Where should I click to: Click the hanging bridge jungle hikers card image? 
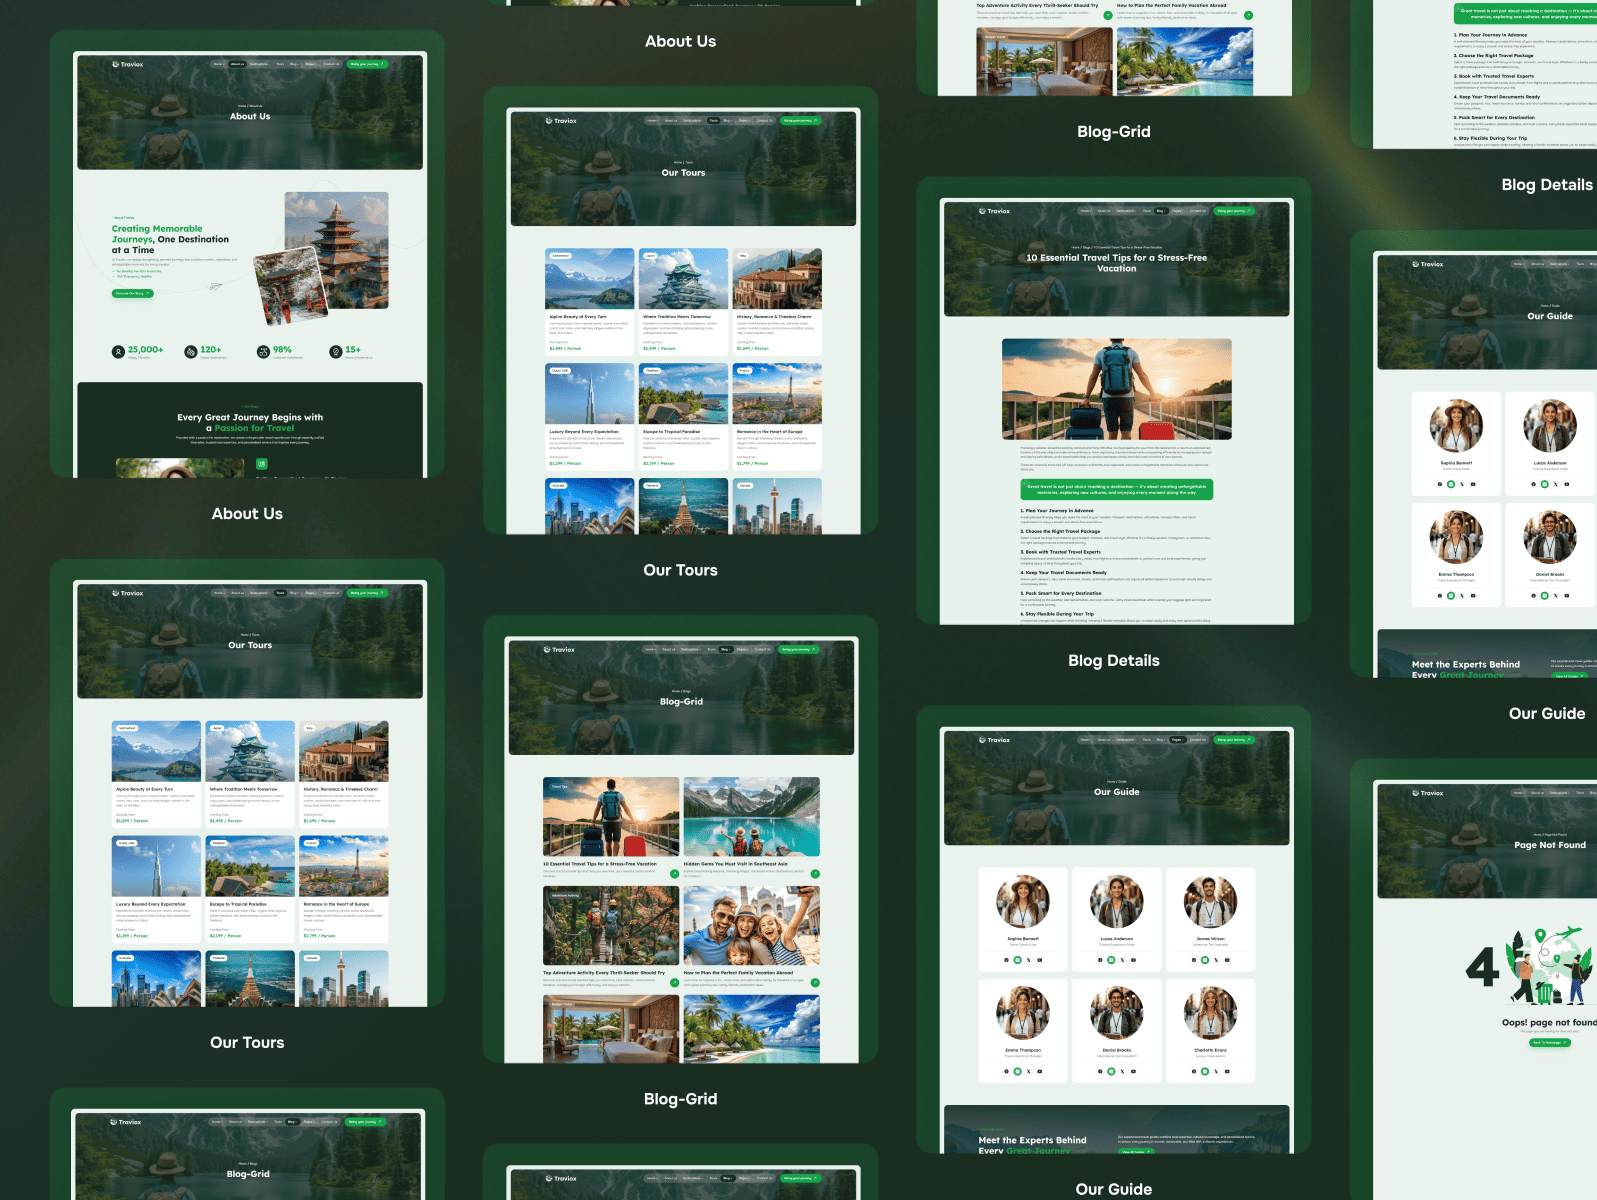pos(611,926)
